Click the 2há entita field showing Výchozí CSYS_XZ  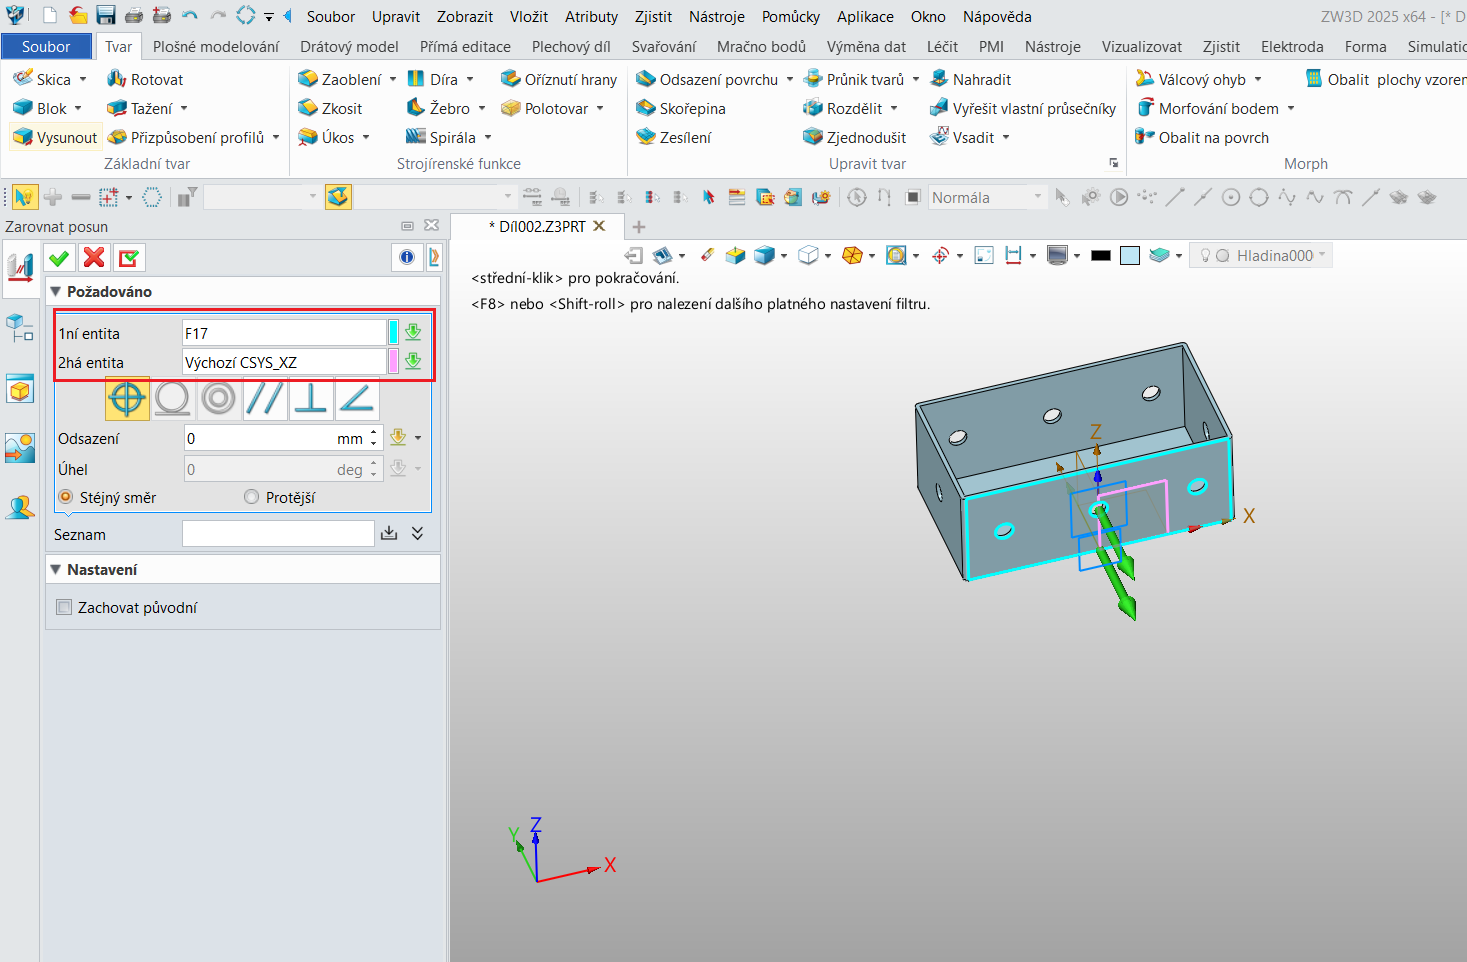tap(284, 362)
